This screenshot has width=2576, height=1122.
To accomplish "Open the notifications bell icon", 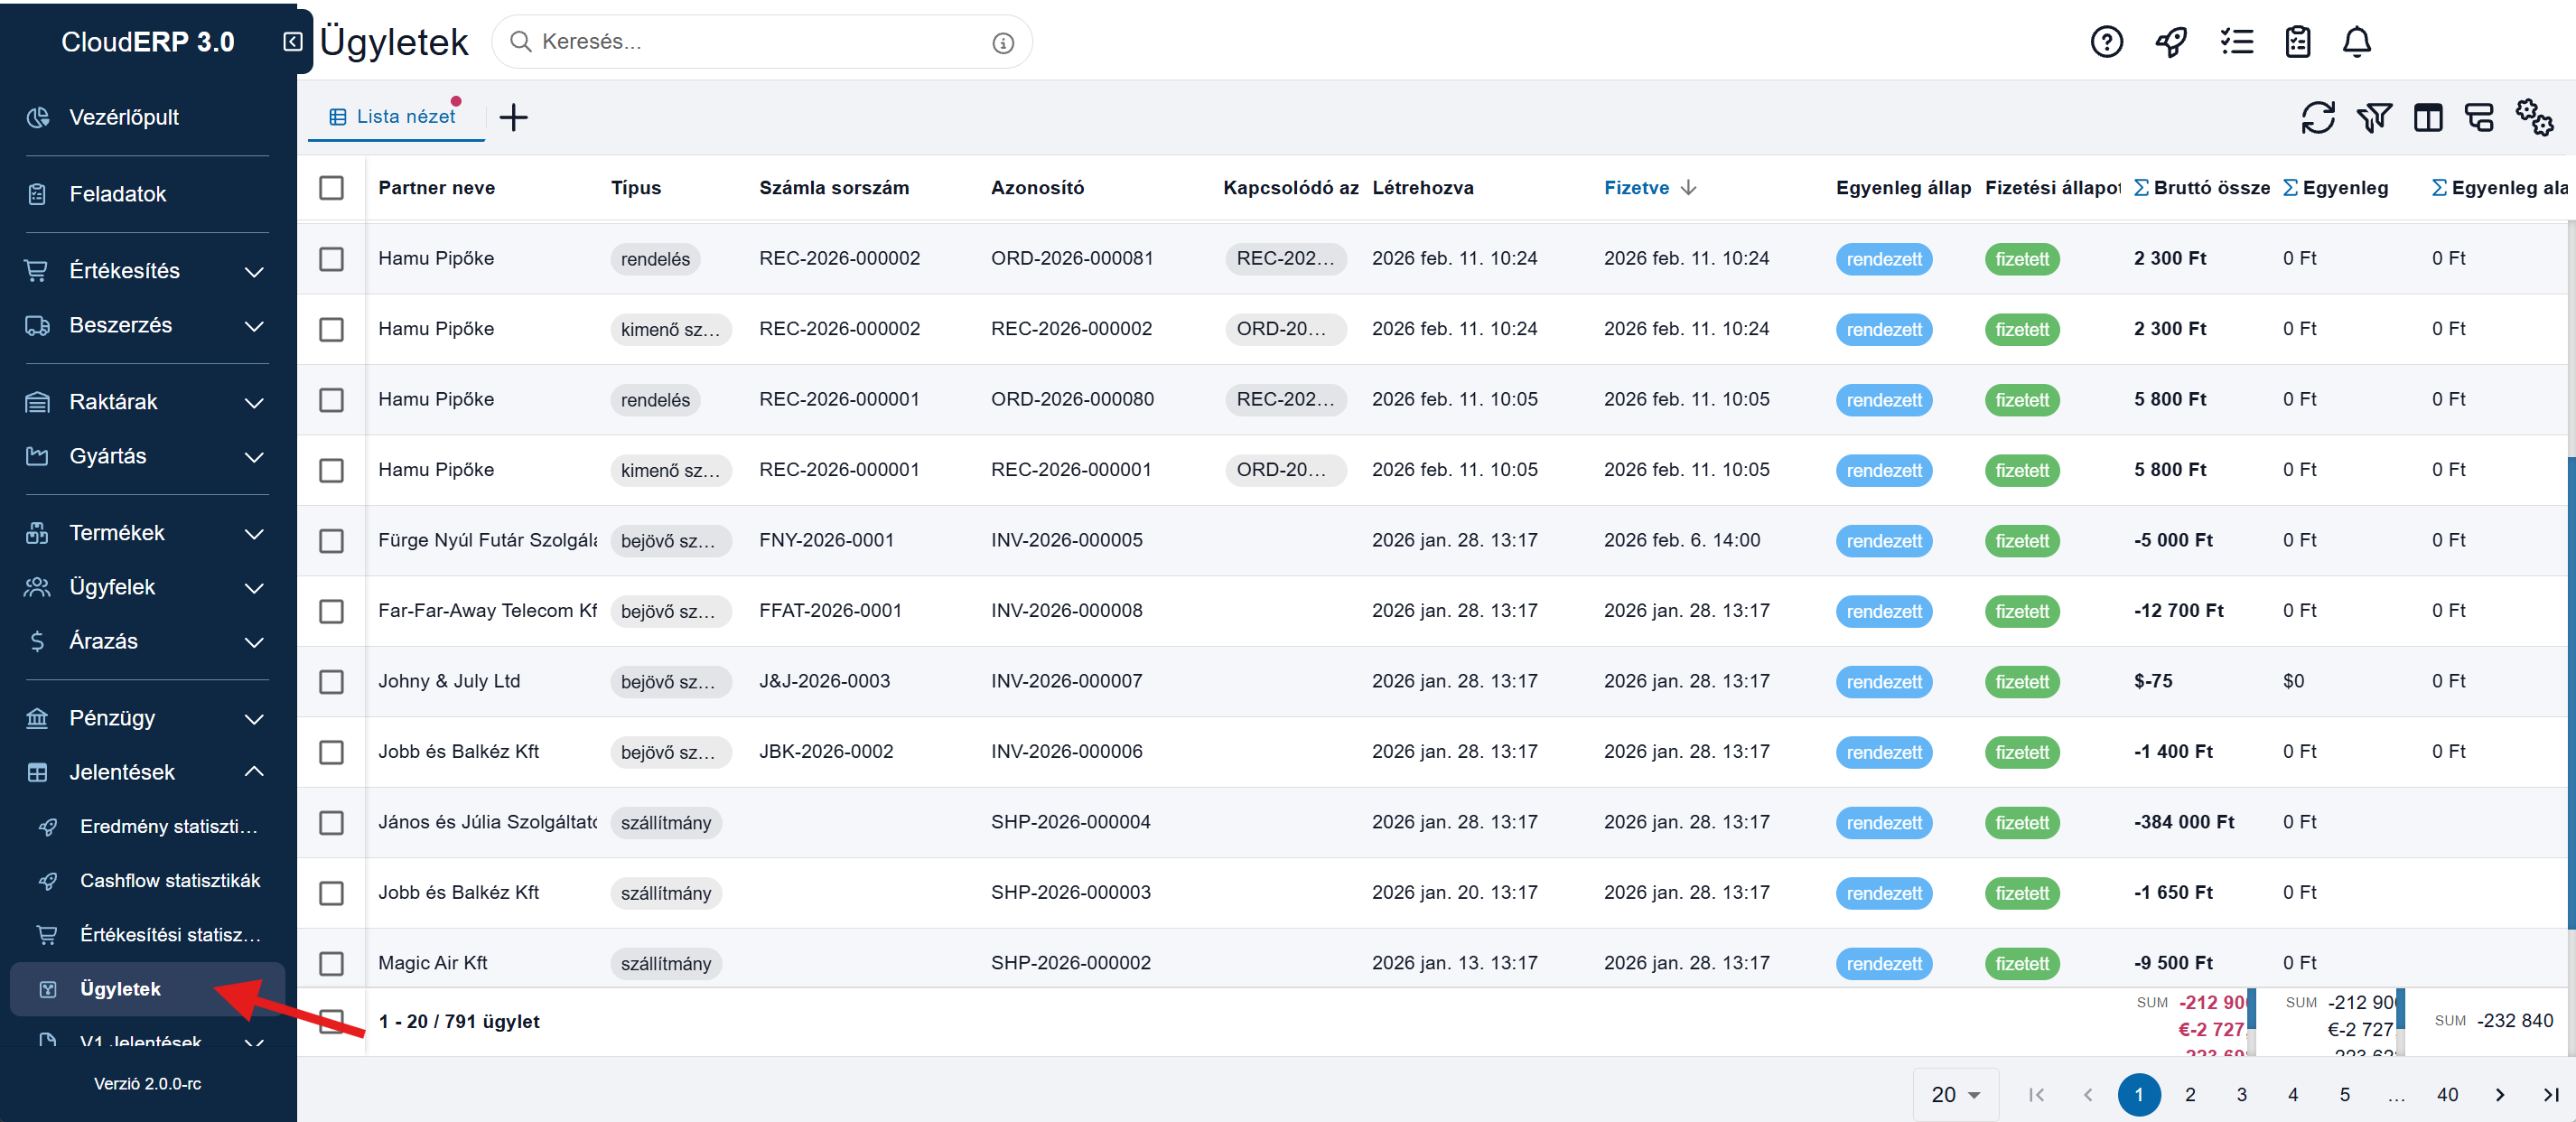I will point(2356,42).
